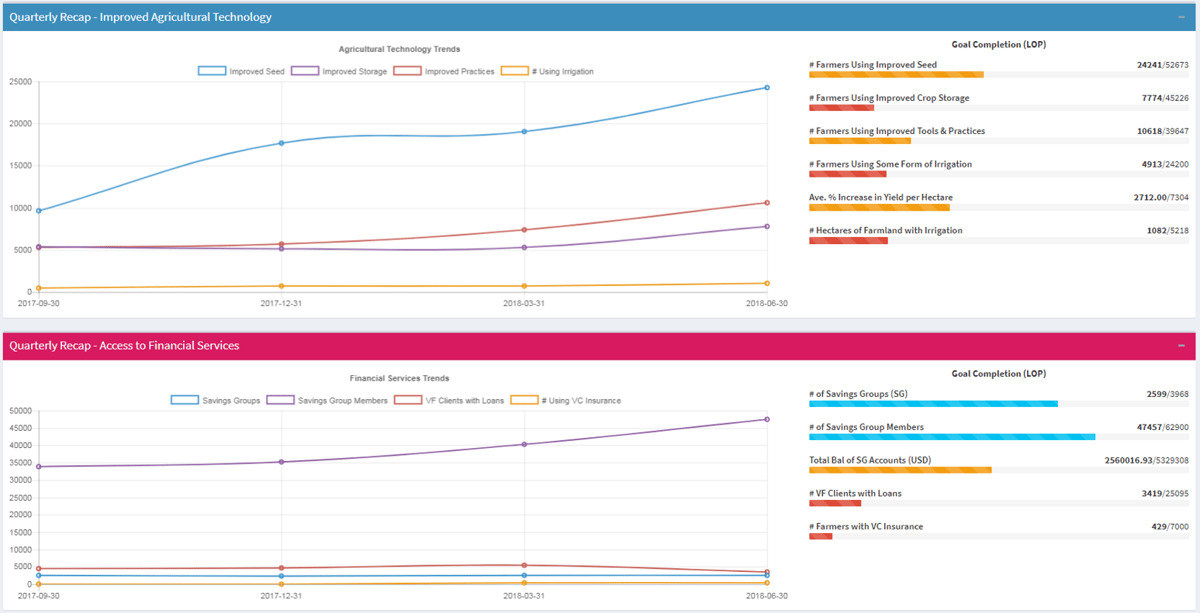The width and height of the screenshot is (1200, 613).
Task: Click Improved Seed data point at 2018-06-30
Action: [x=767, y=88]
